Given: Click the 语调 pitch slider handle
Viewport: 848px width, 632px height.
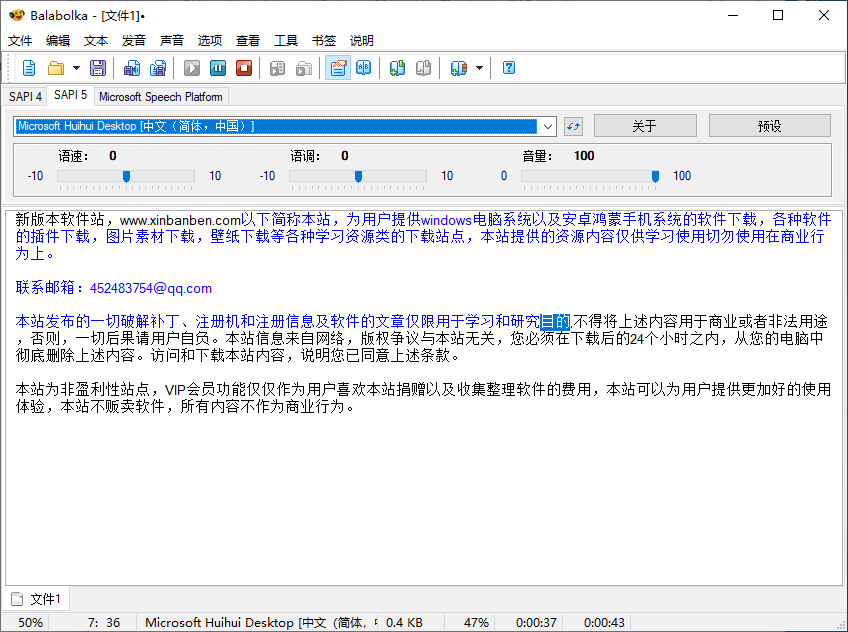Looking at the screenshot, I should (358, 176).
